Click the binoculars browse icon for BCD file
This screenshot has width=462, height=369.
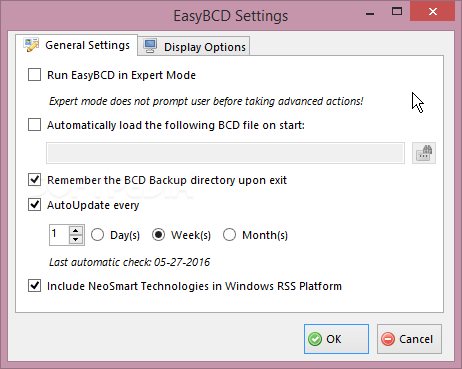[424, 153]
